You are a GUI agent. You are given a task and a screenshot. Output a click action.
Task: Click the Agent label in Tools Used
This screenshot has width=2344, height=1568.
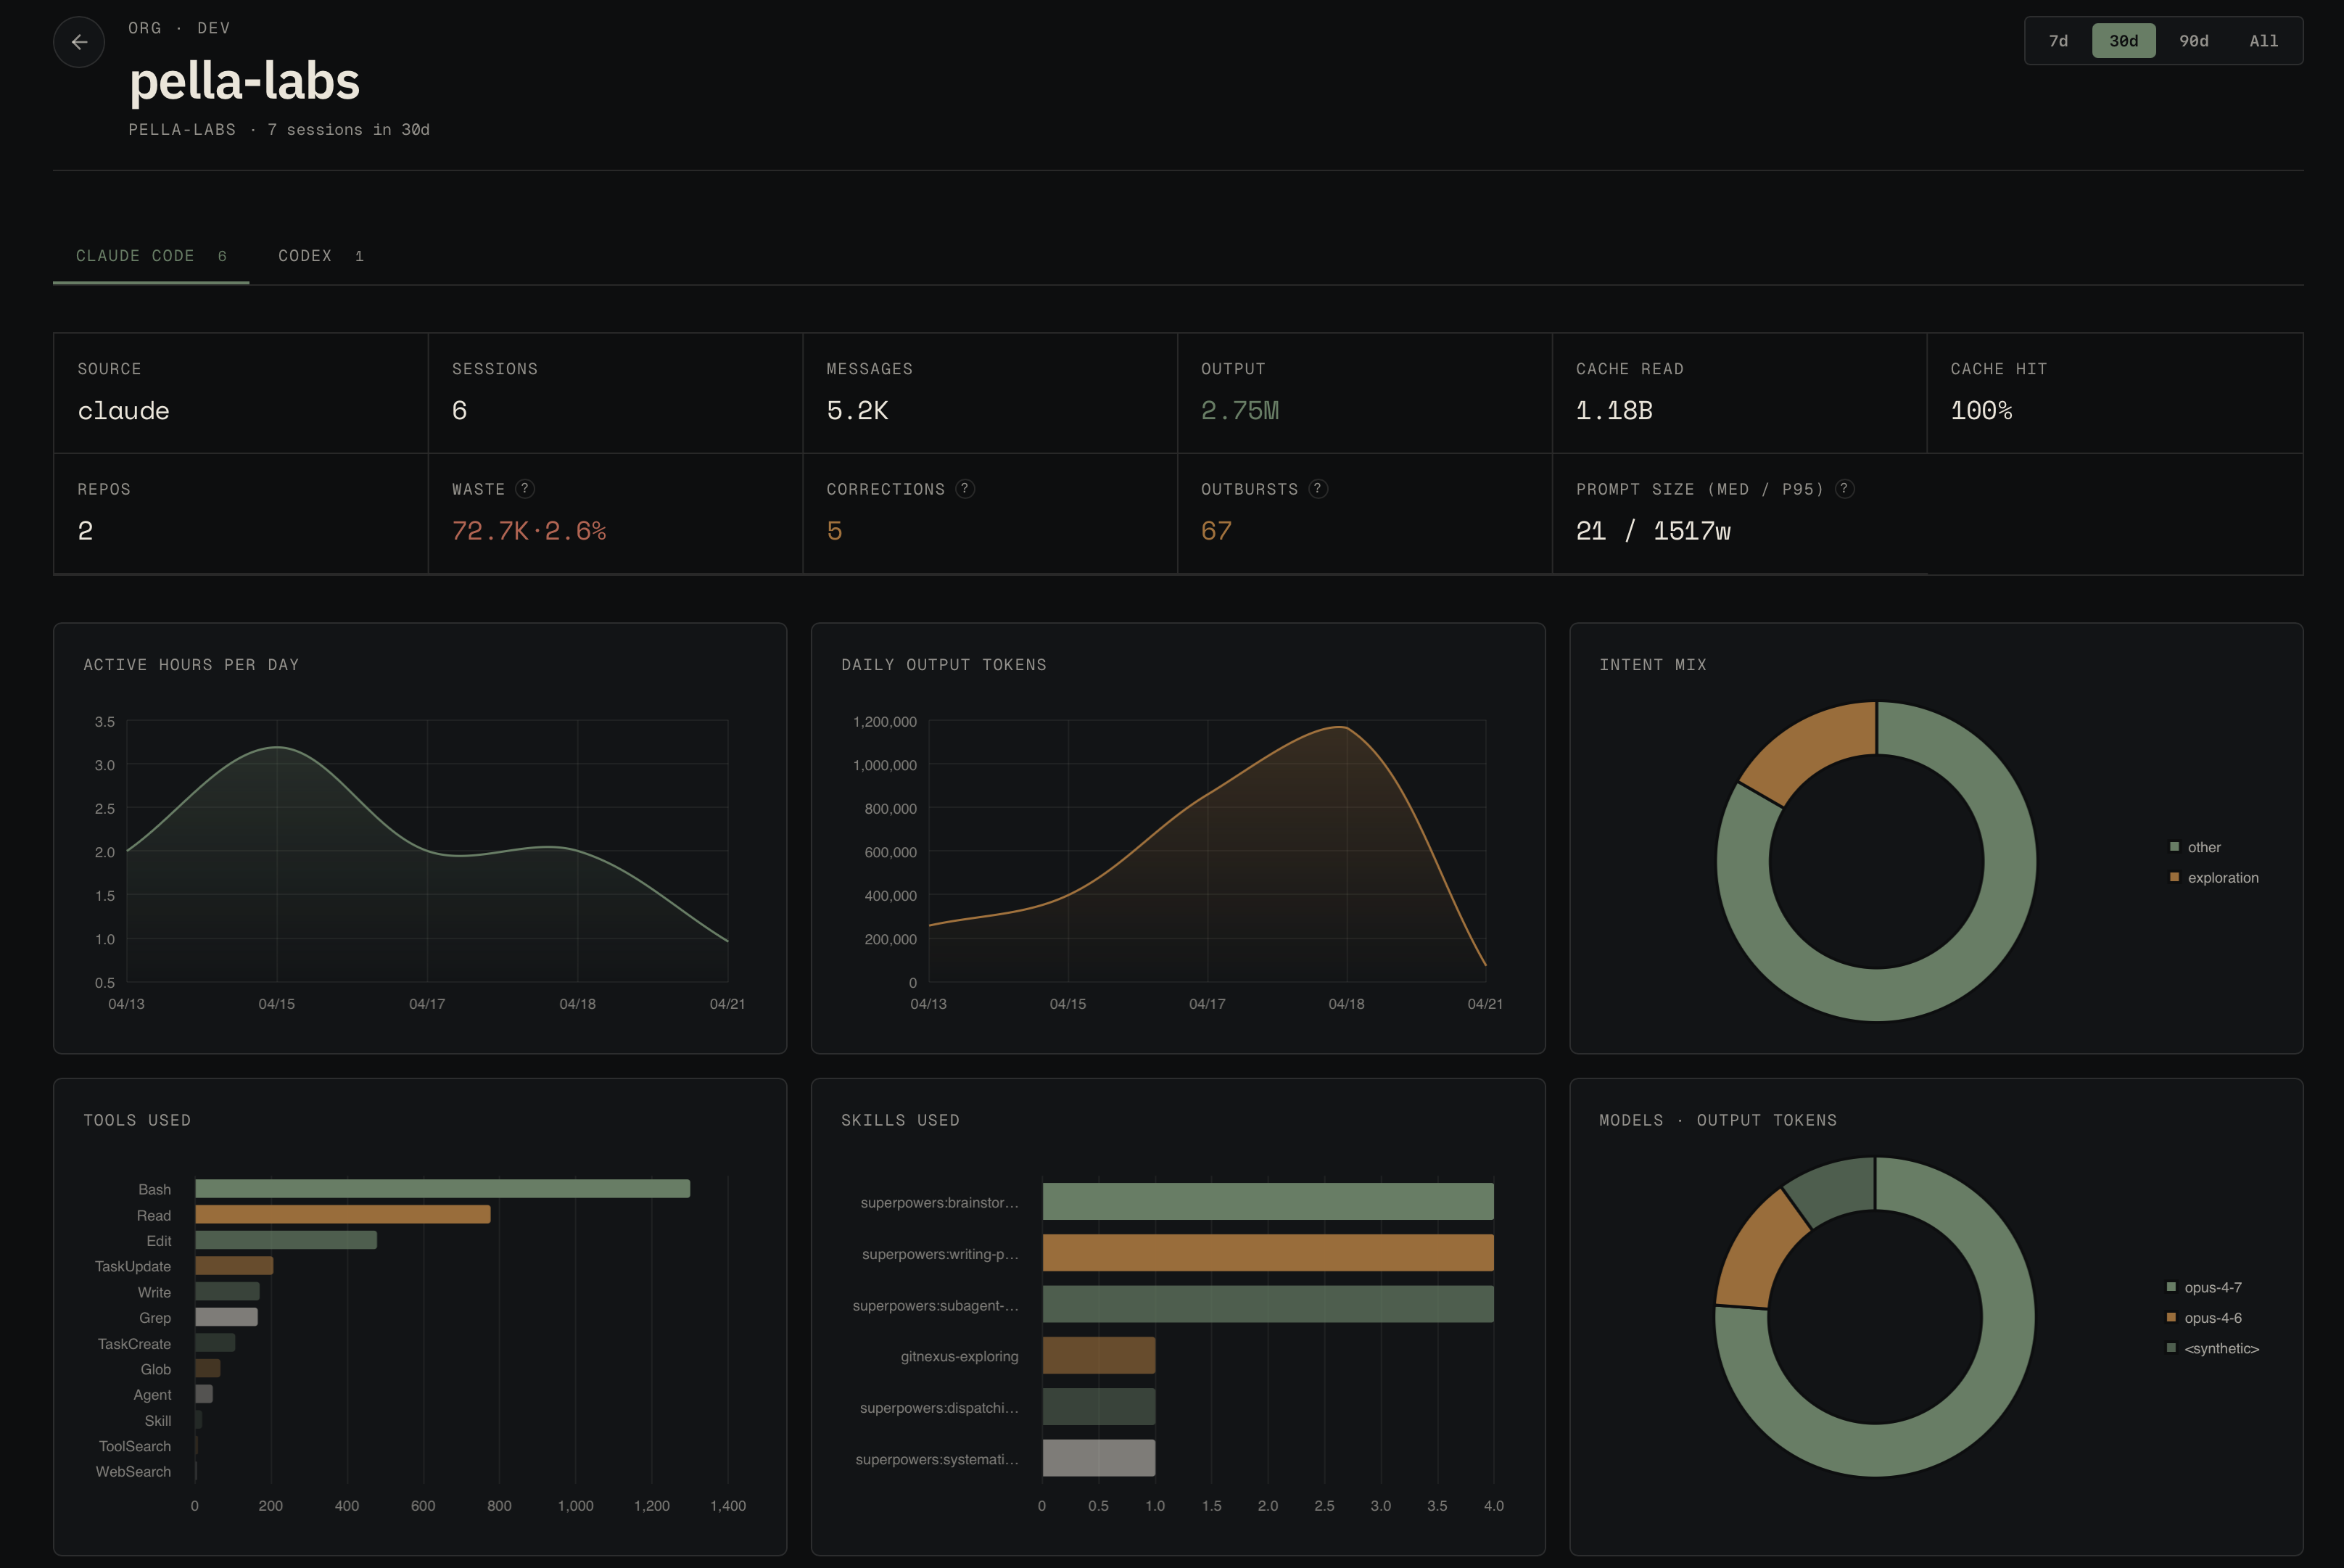pos(152,1395)
